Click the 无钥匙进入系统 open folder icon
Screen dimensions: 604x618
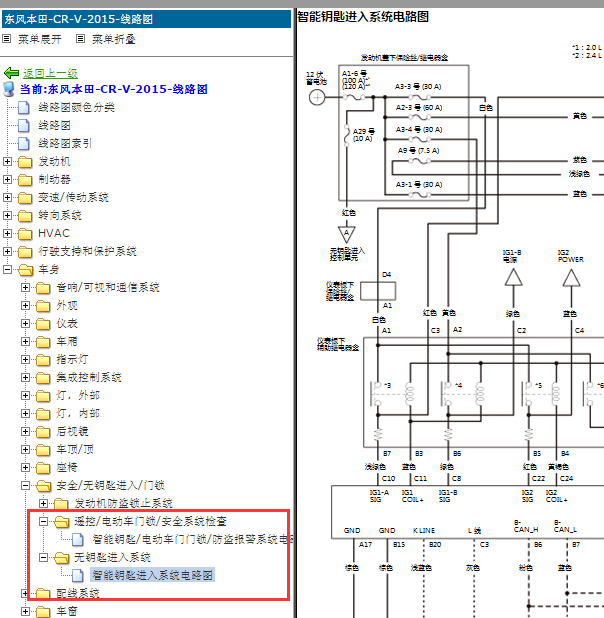tap(62, 558)
